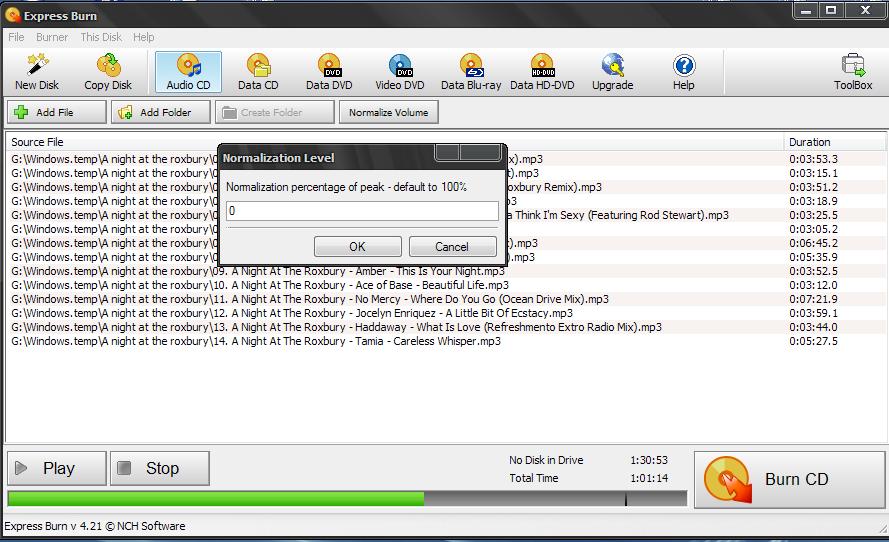Click the Add Folder button
Screen dimensions: 889x542
click(160, 112)
